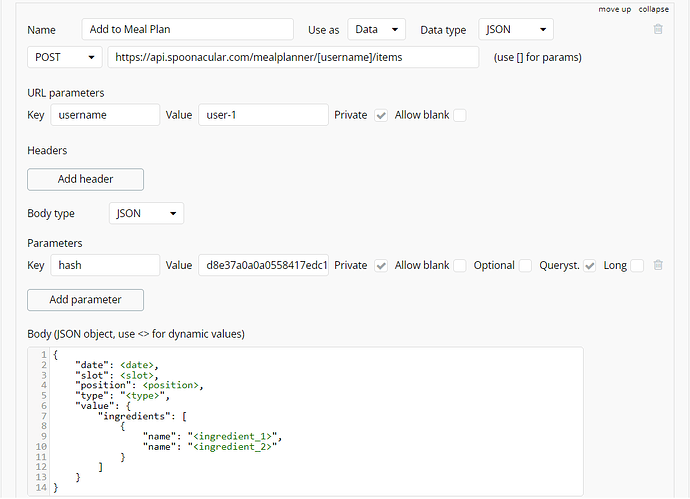Open the Body type JSON dropdown
690x499 pixels.
[146, 213]
